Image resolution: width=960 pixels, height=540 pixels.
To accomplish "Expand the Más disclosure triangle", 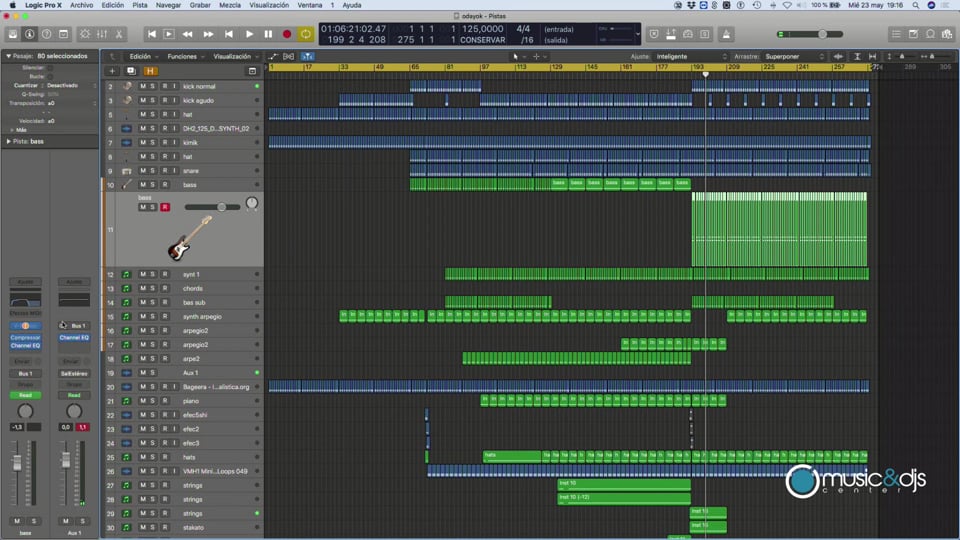I will point(12,130).
